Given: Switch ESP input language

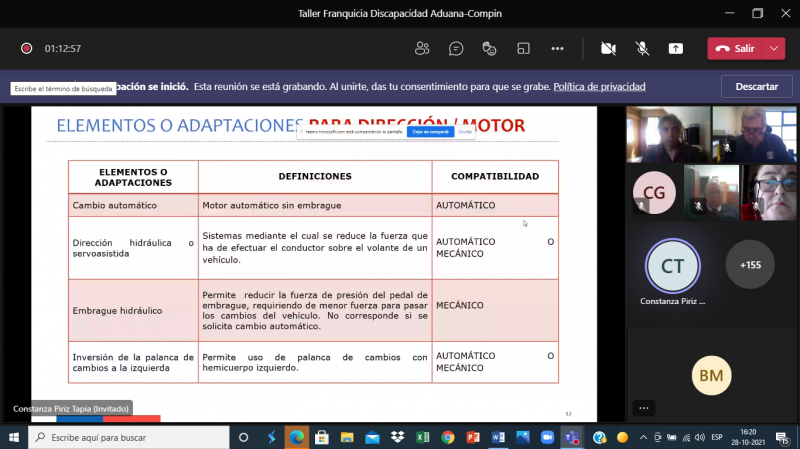Looking at the screenshot, I should point(717,437).
